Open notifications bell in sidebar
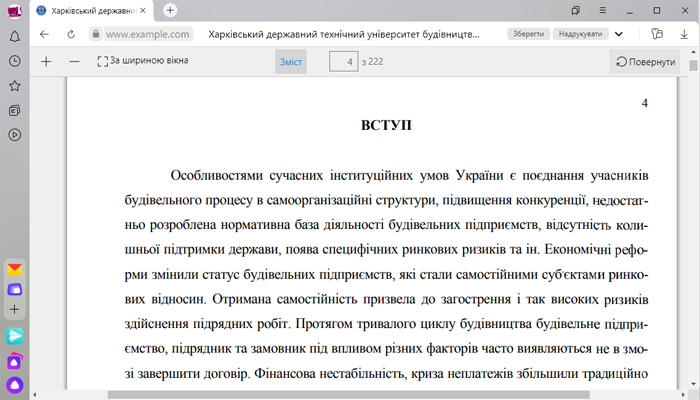 coord(15,37)
